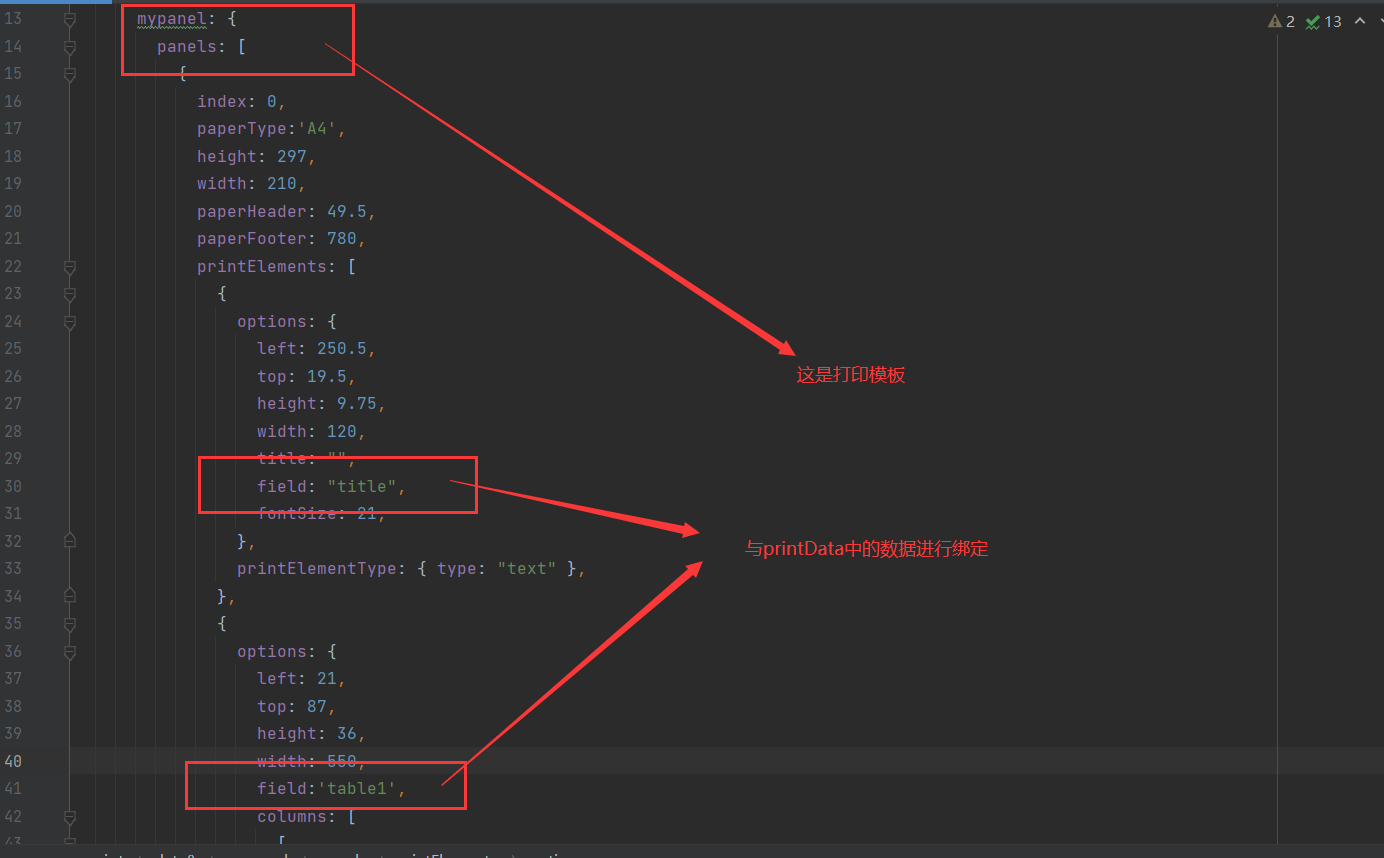Screen dimensions: 1384x858
Task: Click gutter line number 30
Action: pyautogui.click(x=13, y=486)
